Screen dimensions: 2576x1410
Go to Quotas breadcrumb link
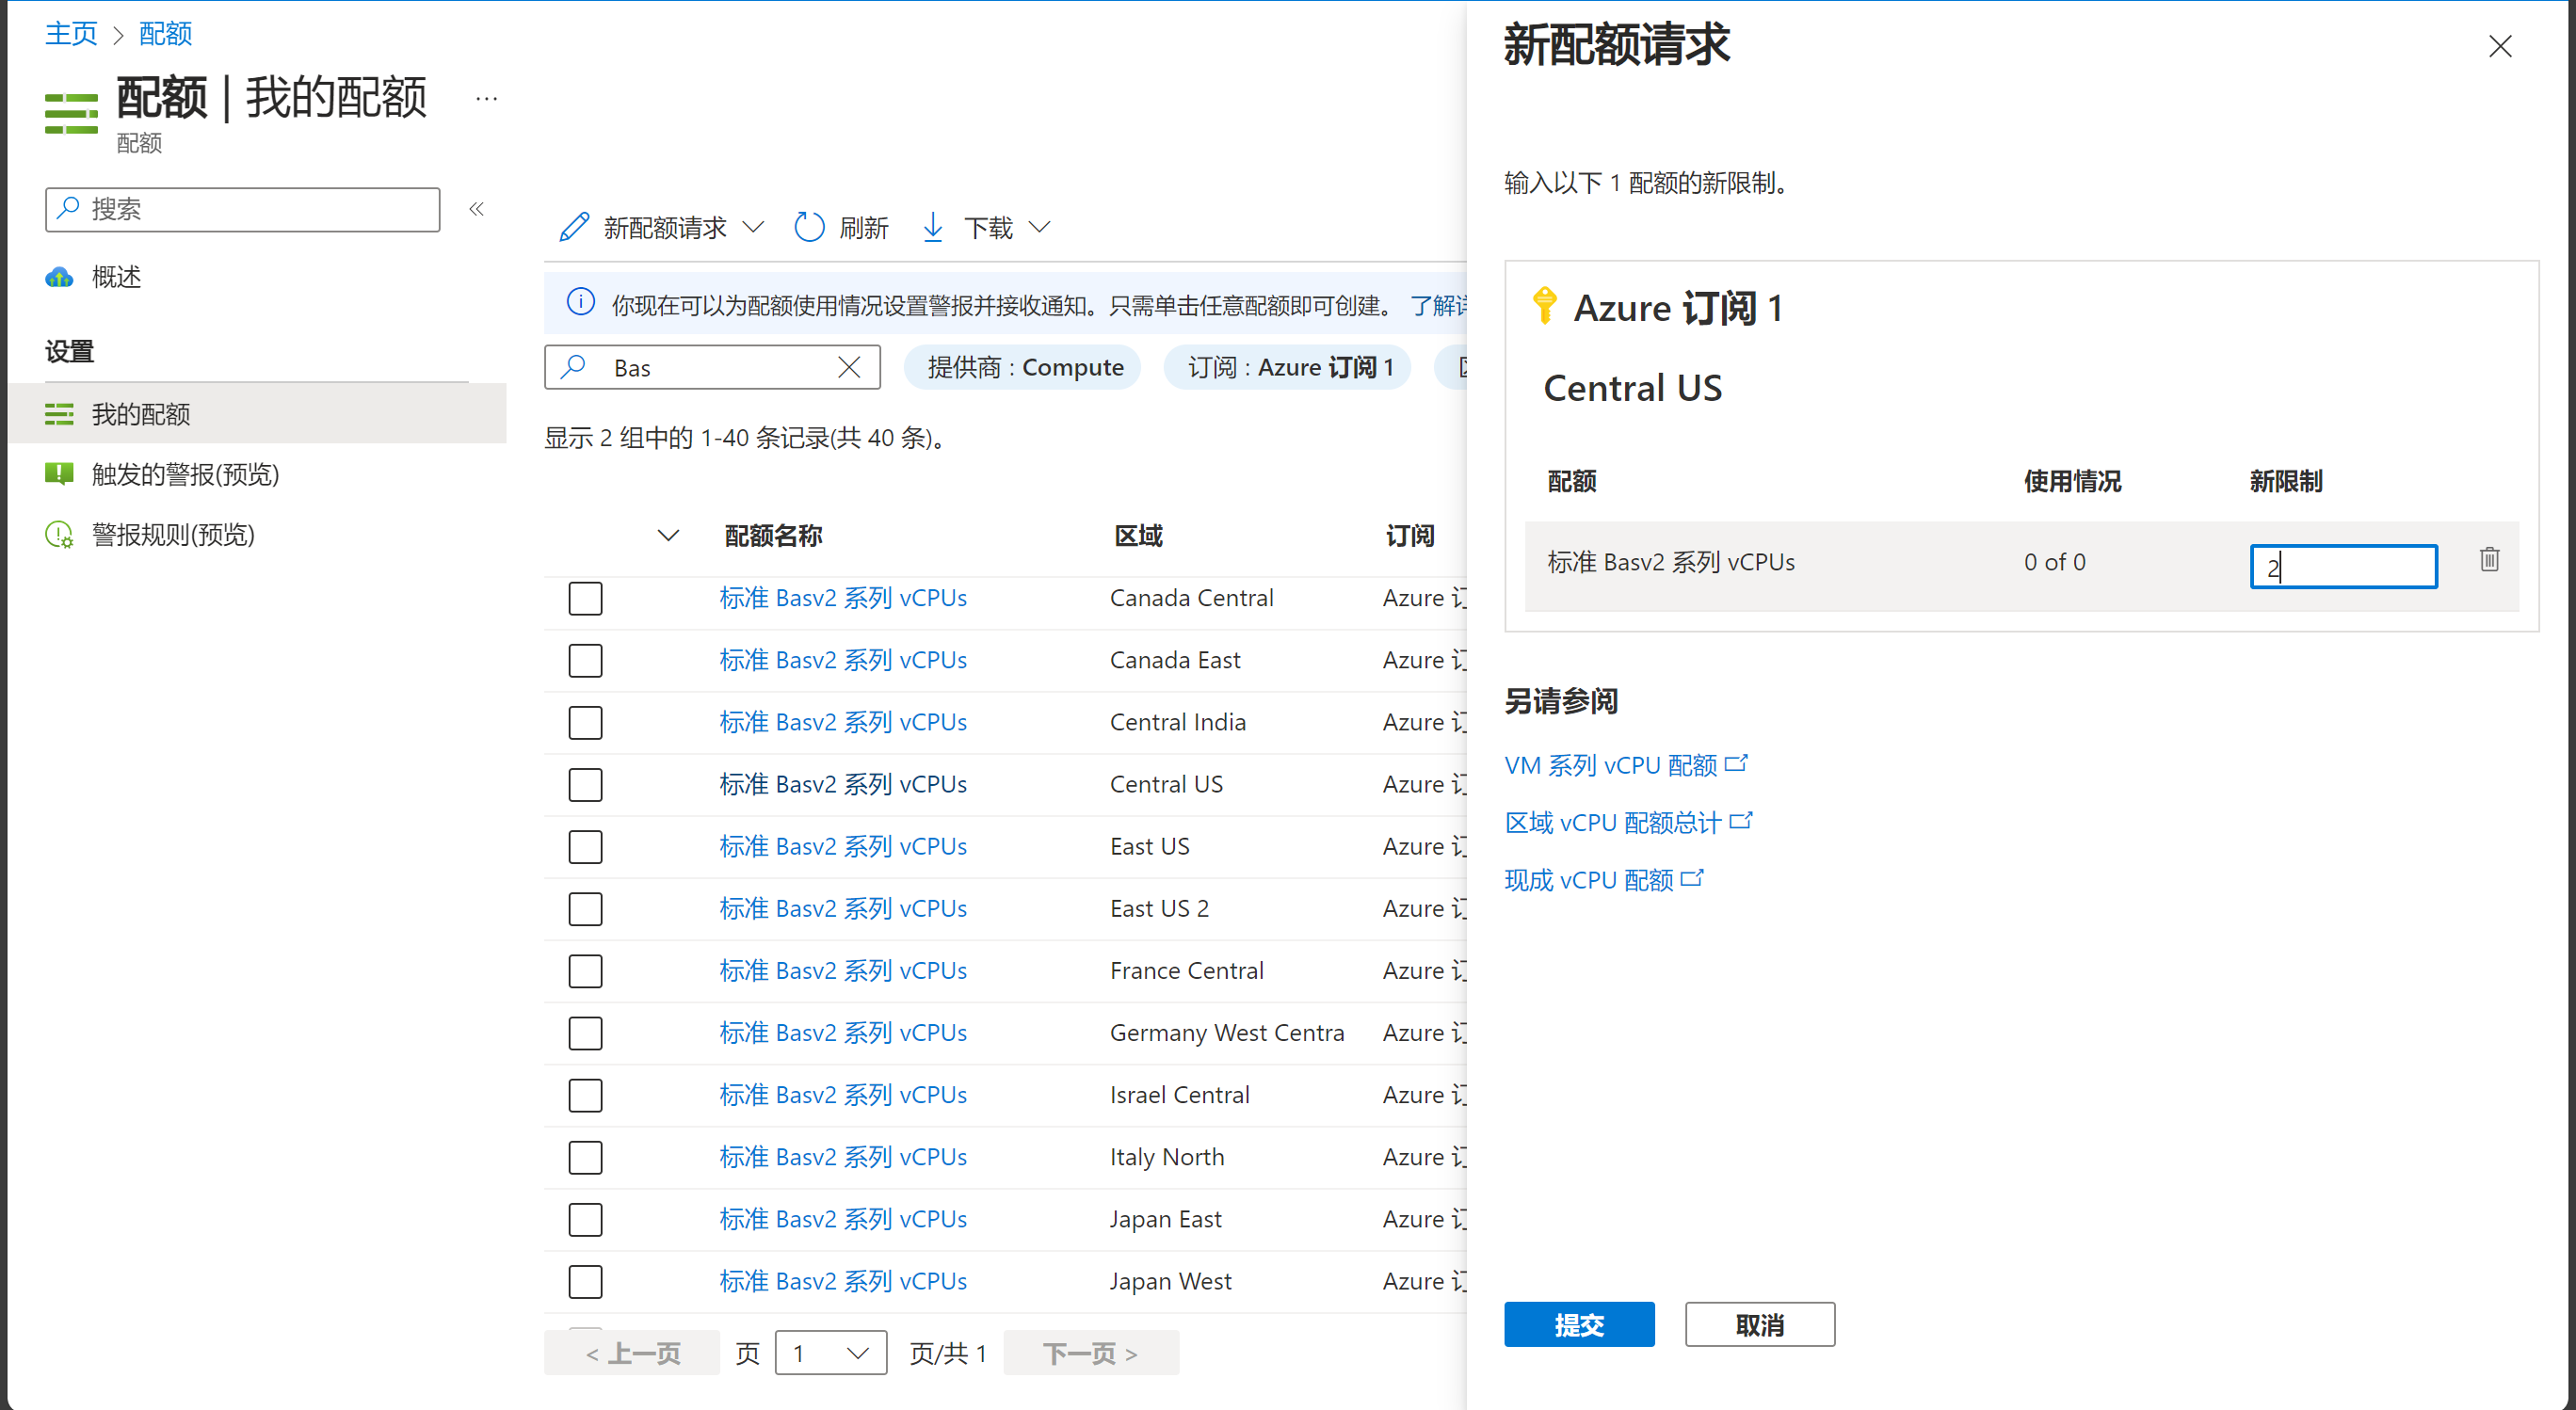tap(165, 34)
